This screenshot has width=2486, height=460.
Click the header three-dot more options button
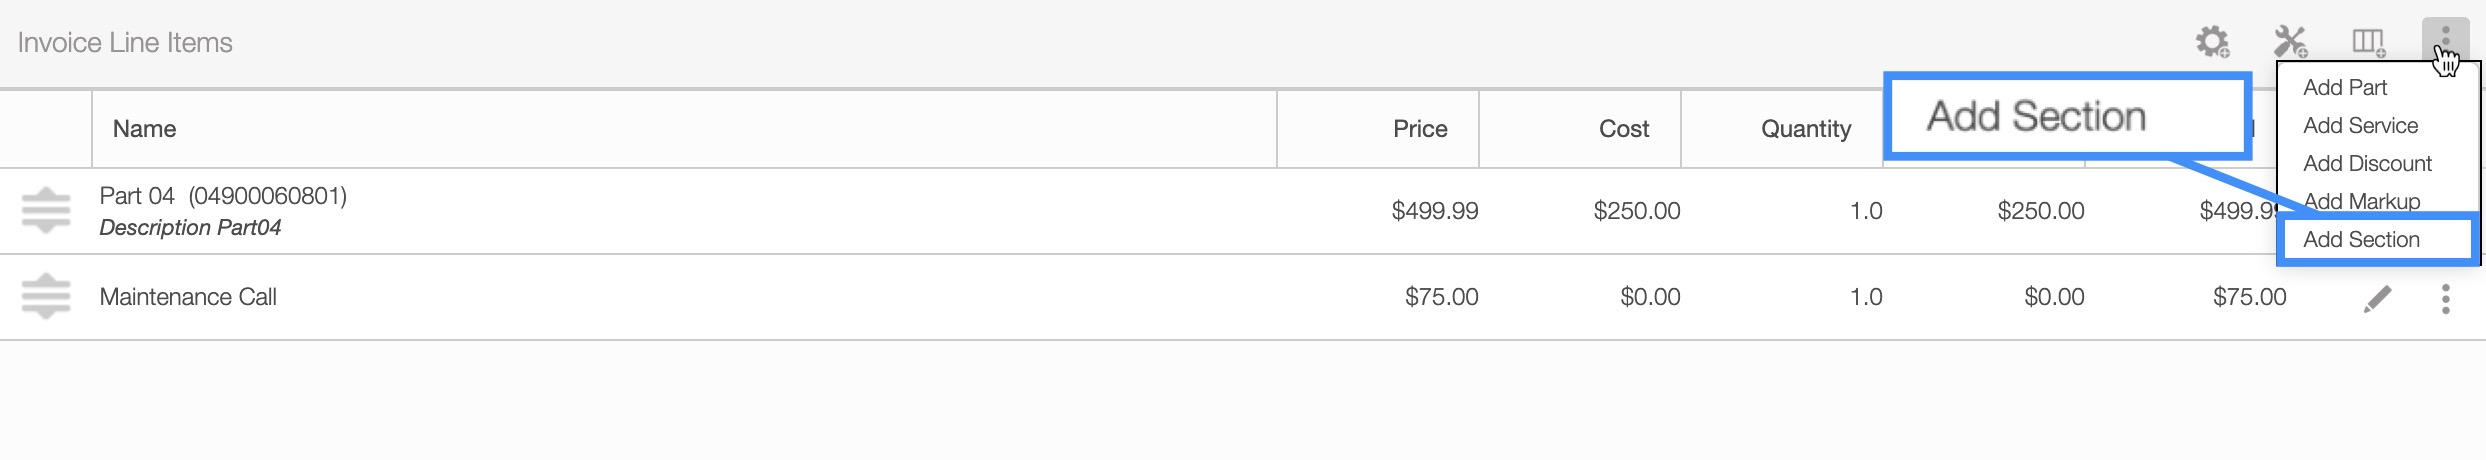tap(2445, 42)
